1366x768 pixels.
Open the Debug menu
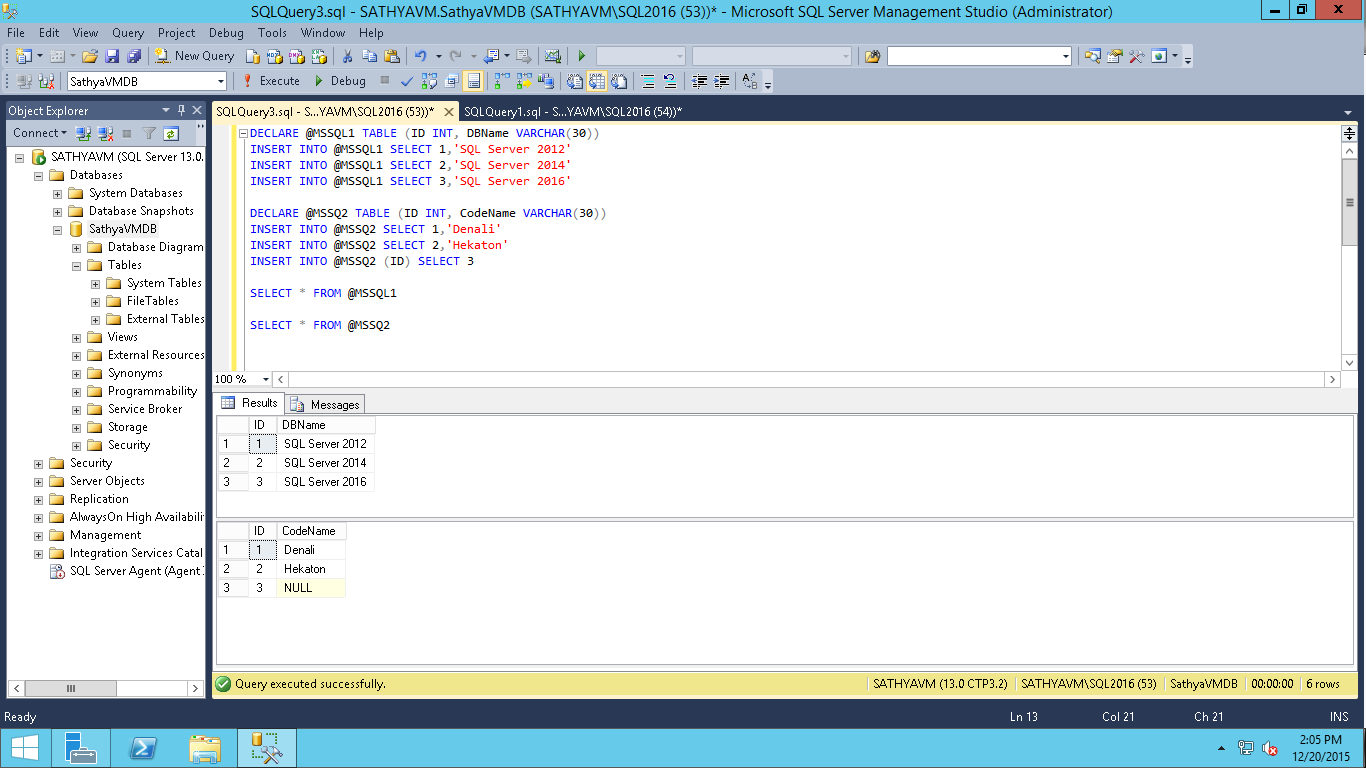(226, 33)
